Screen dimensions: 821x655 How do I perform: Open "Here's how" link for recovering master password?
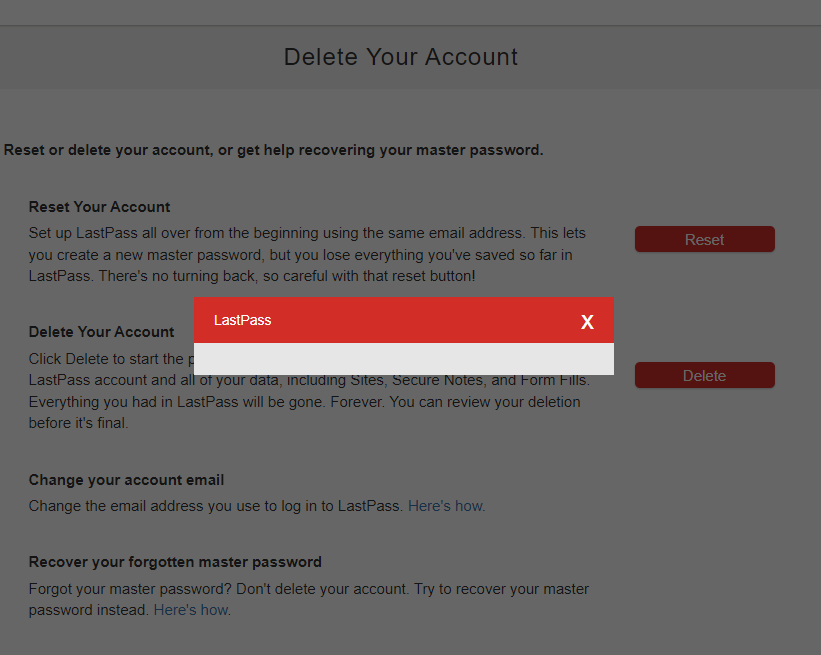point(192,610)
